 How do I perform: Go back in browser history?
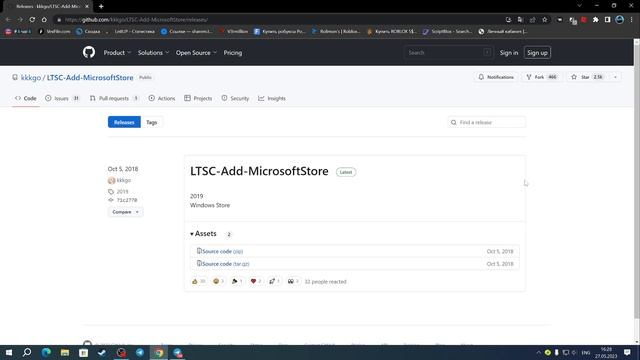point(8,20)
